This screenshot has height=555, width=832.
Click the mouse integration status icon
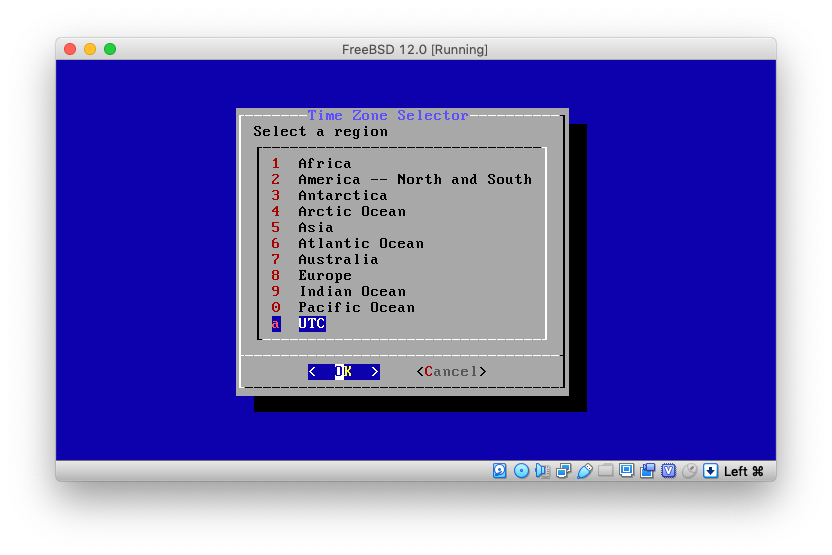click(x=690, y=471)
